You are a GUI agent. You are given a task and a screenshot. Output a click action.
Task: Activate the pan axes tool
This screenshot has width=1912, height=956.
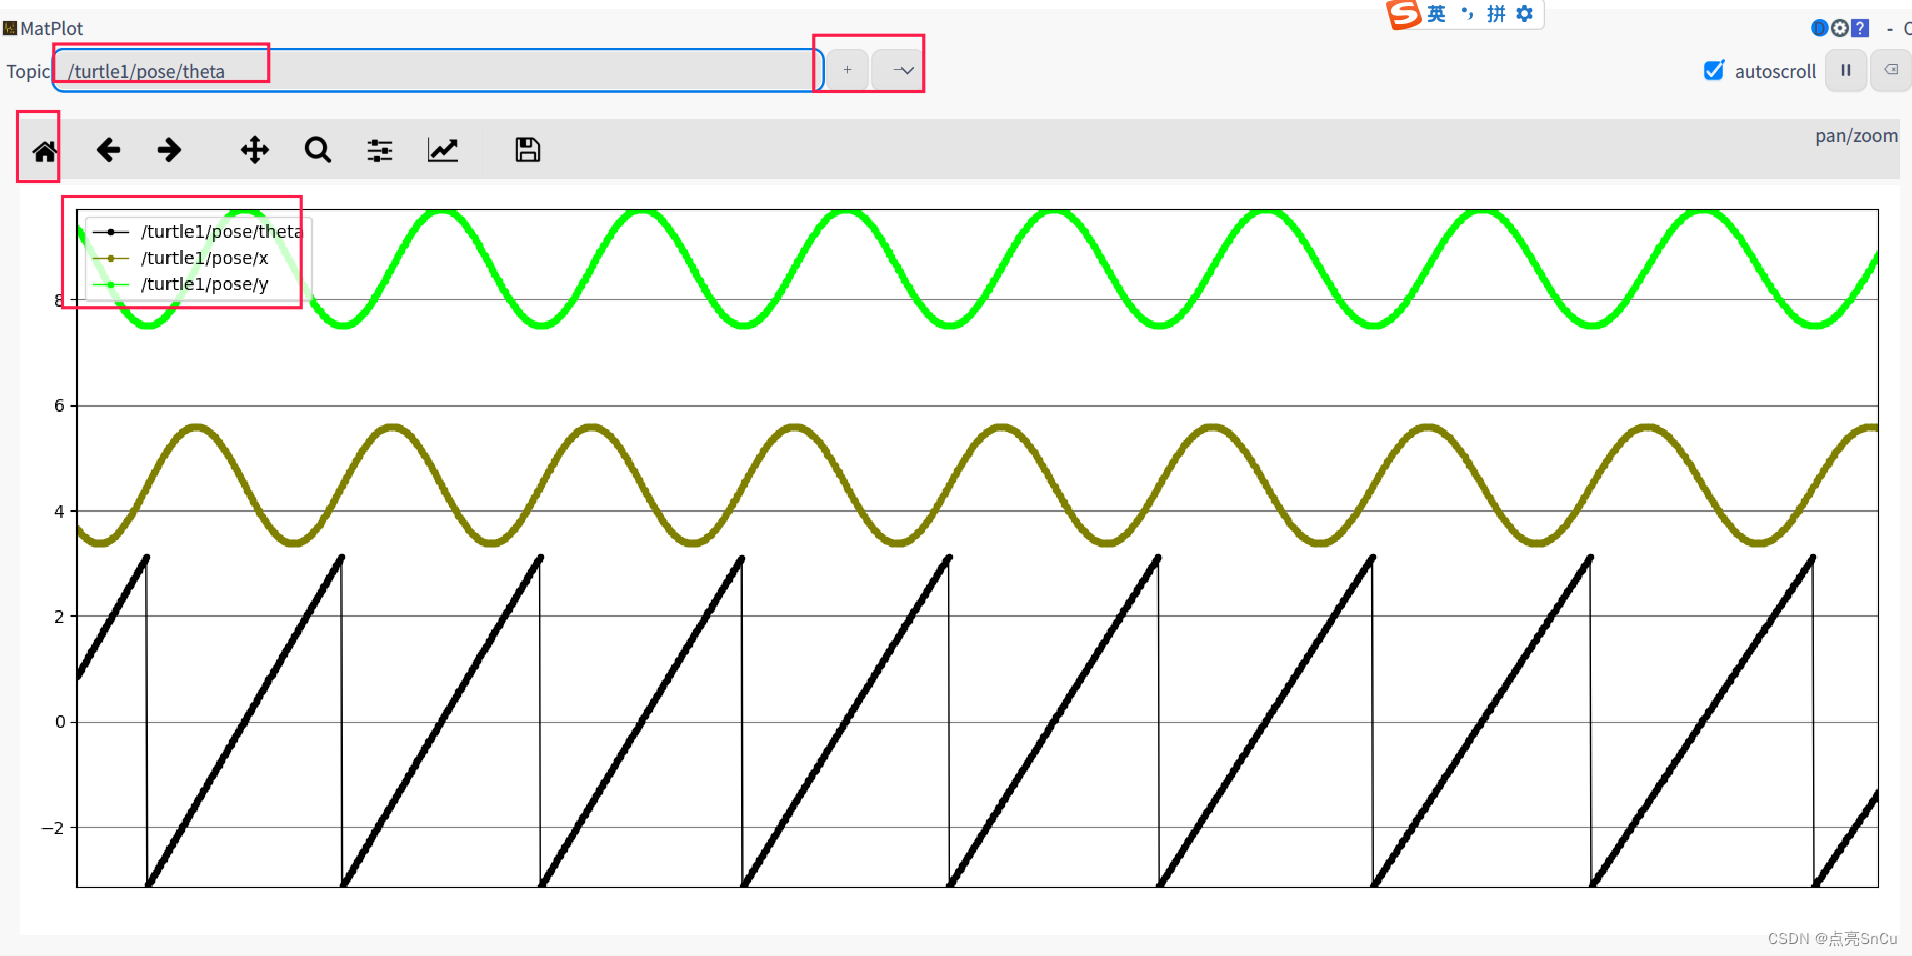click(255, 150)
